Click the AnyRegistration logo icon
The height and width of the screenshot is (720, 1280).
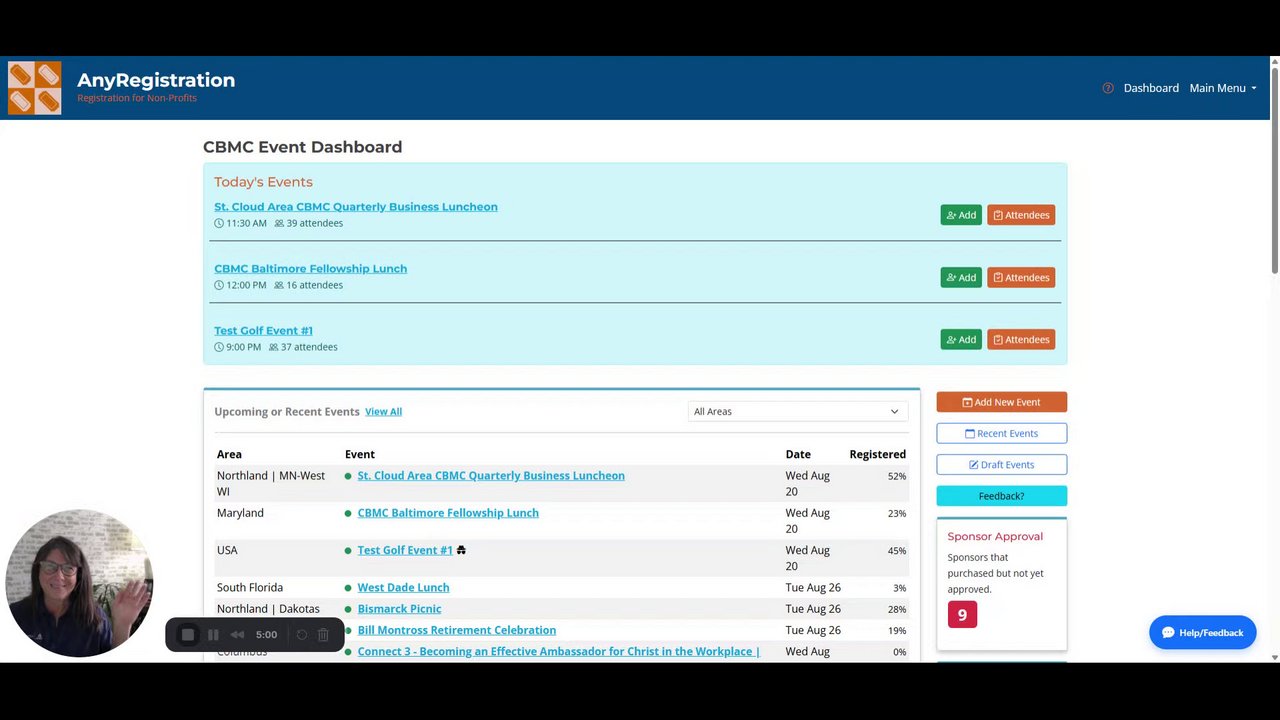[34, 88]
